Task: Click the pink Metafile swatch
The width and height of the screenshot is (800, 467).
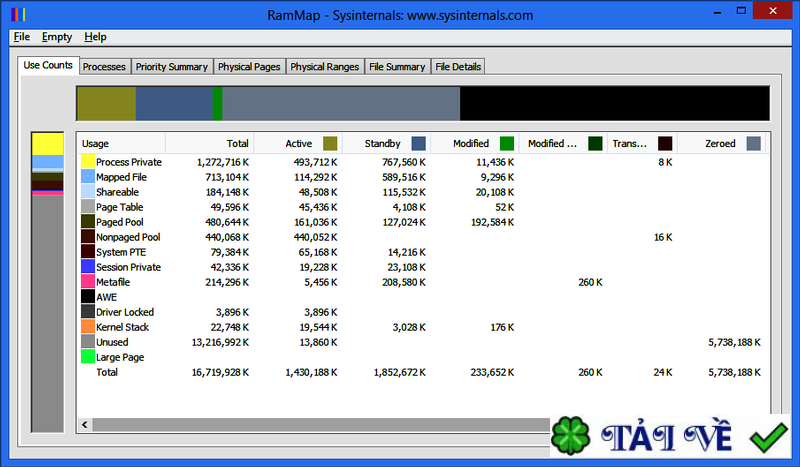Action: [x=88, y=282]
